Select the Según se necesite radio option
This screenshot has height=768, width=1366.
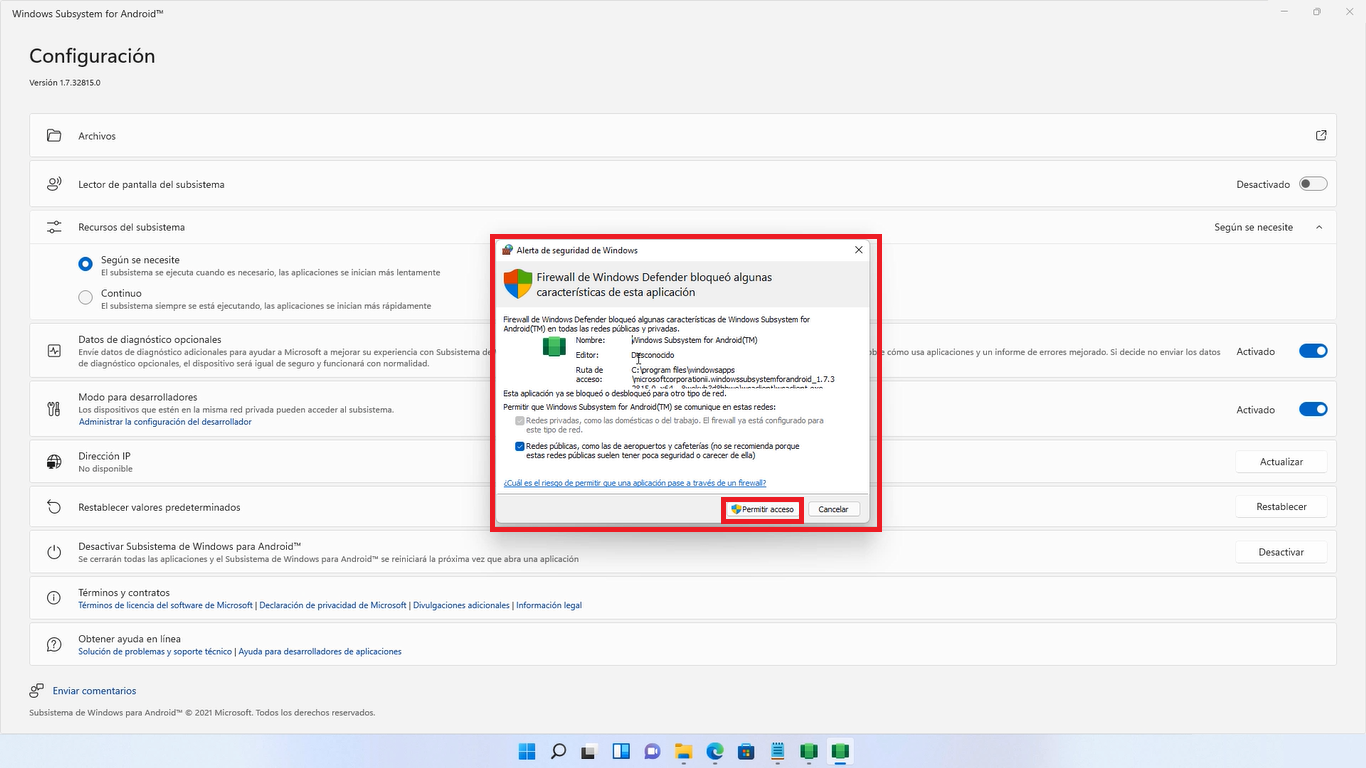[x=85, y=265]
